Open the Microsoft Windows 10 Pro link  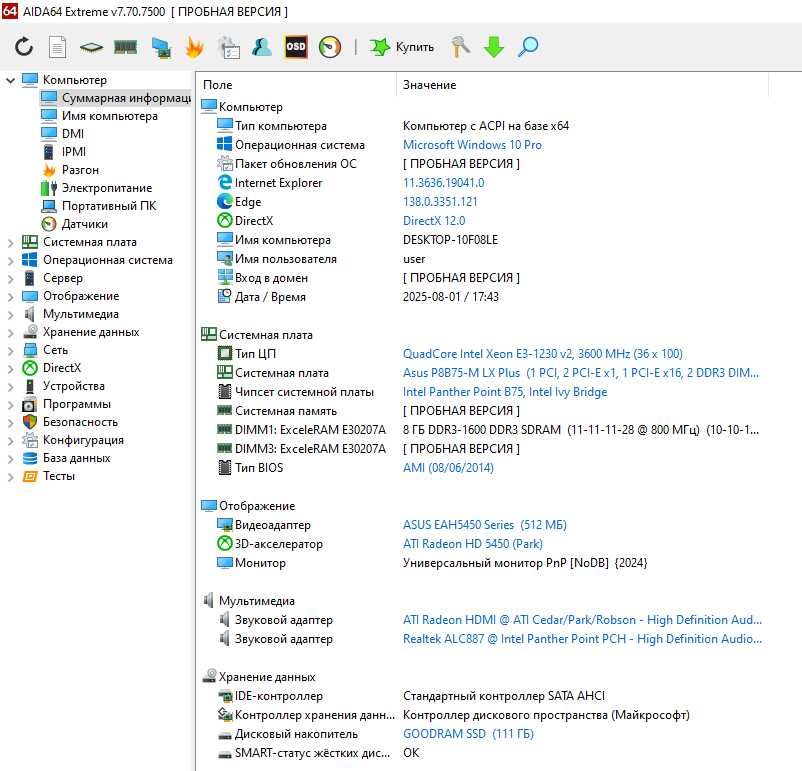coord(472,145)
